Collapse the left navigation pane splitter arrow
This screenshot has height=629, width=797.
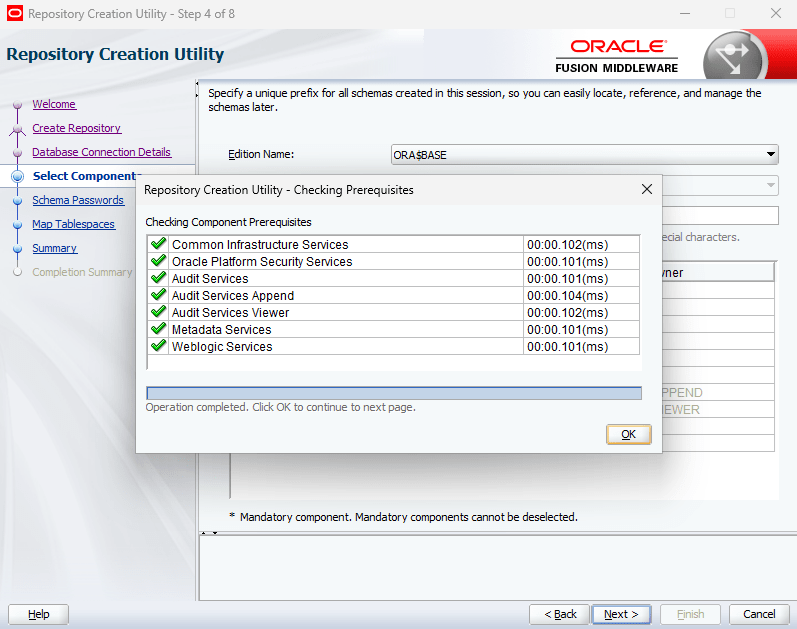[197, 83]
